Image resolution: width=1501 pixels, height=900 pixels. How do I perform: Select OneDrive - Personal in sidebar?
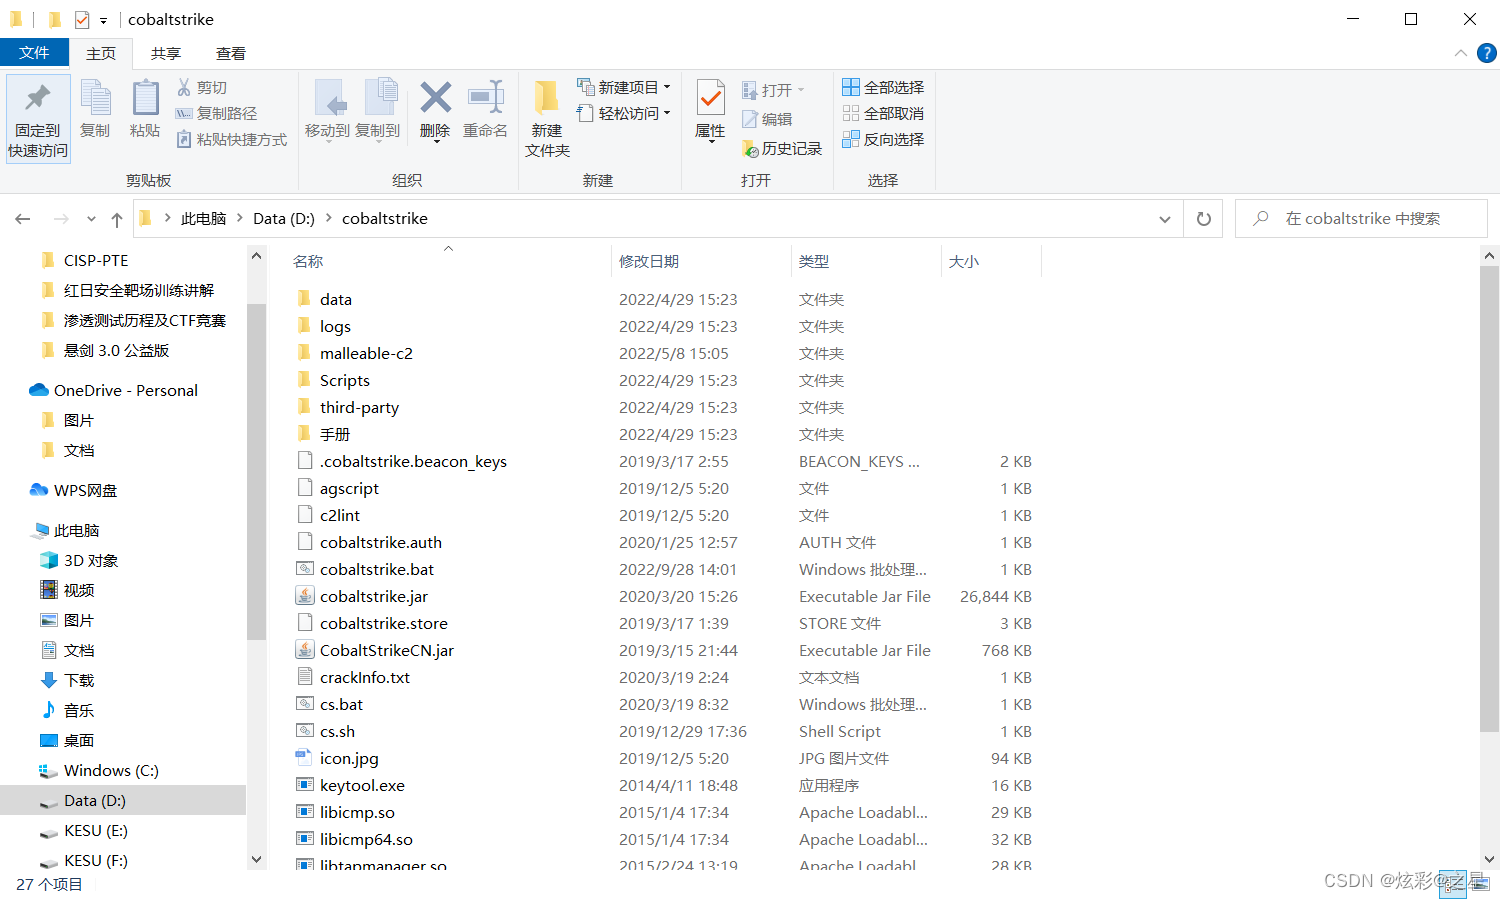pos(126,390)
